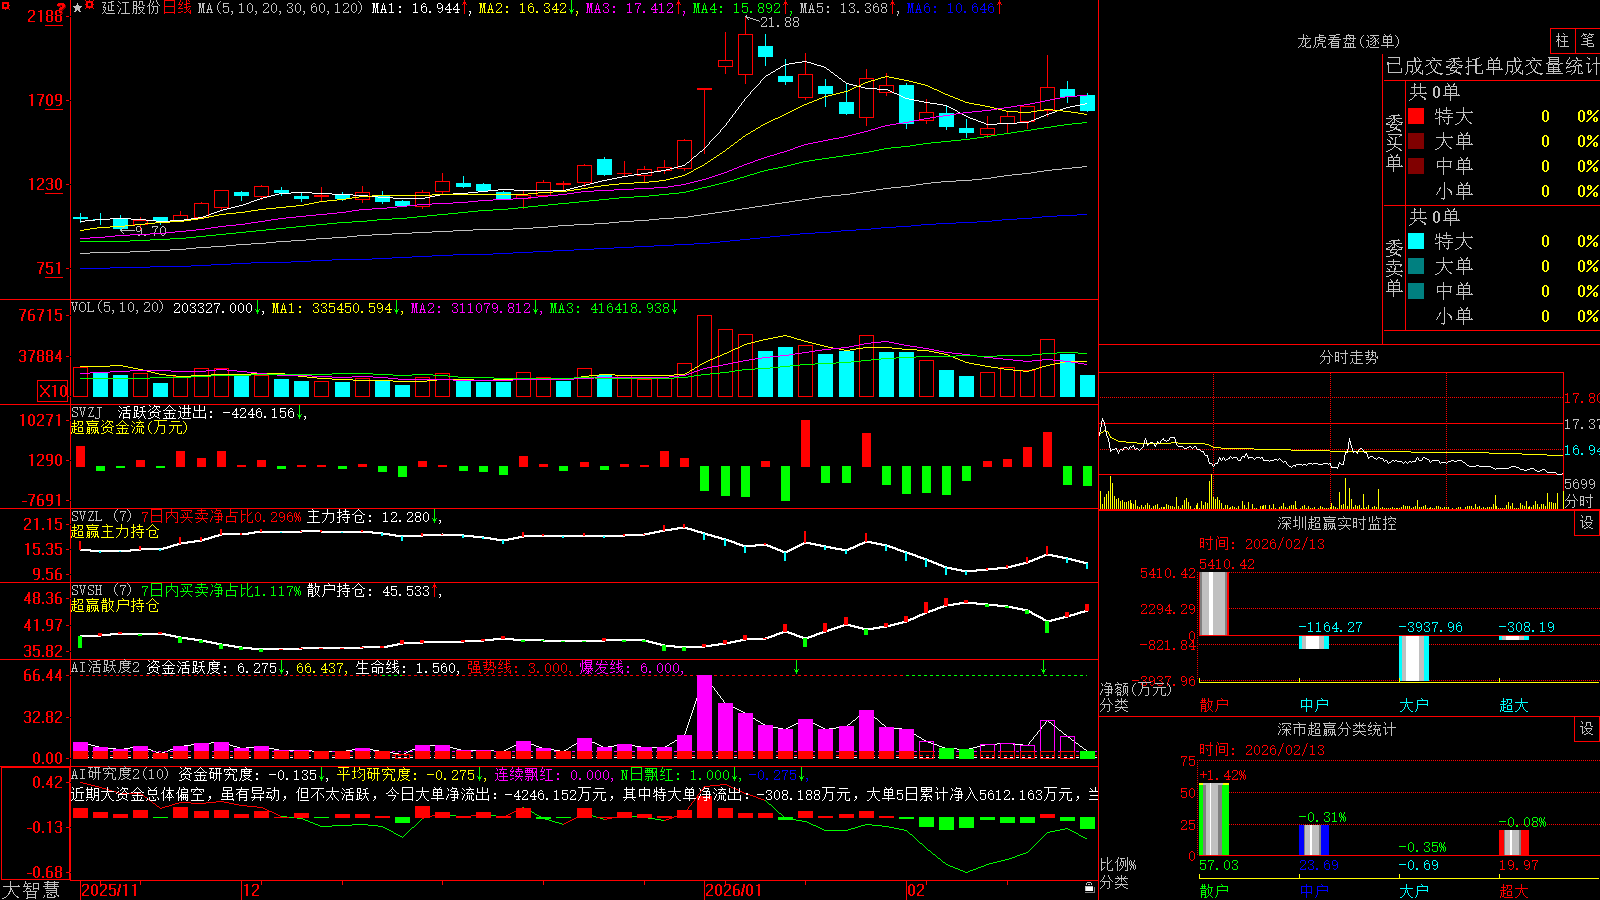Click the 已成交委托单成交量统计 header
Screen dimensions: 1600x900
pyautogui.click(x=1492, y=66)
